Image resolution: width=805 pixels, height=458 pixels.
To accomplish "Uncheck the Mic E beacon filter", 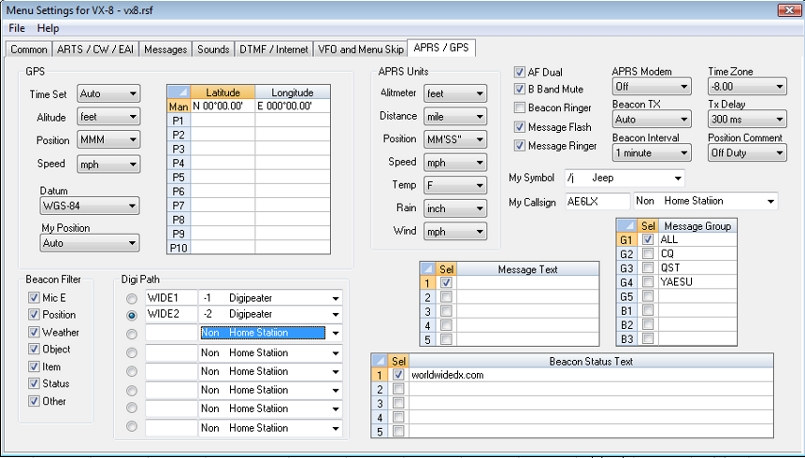I will 34,297.
